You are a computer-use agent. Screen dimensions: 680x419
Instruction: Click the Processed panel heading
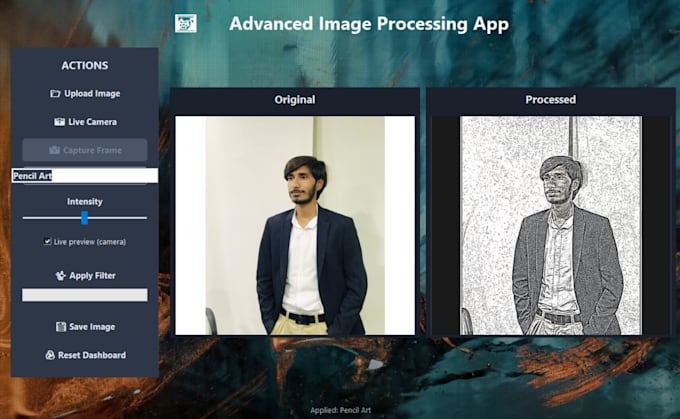(551, 100)
